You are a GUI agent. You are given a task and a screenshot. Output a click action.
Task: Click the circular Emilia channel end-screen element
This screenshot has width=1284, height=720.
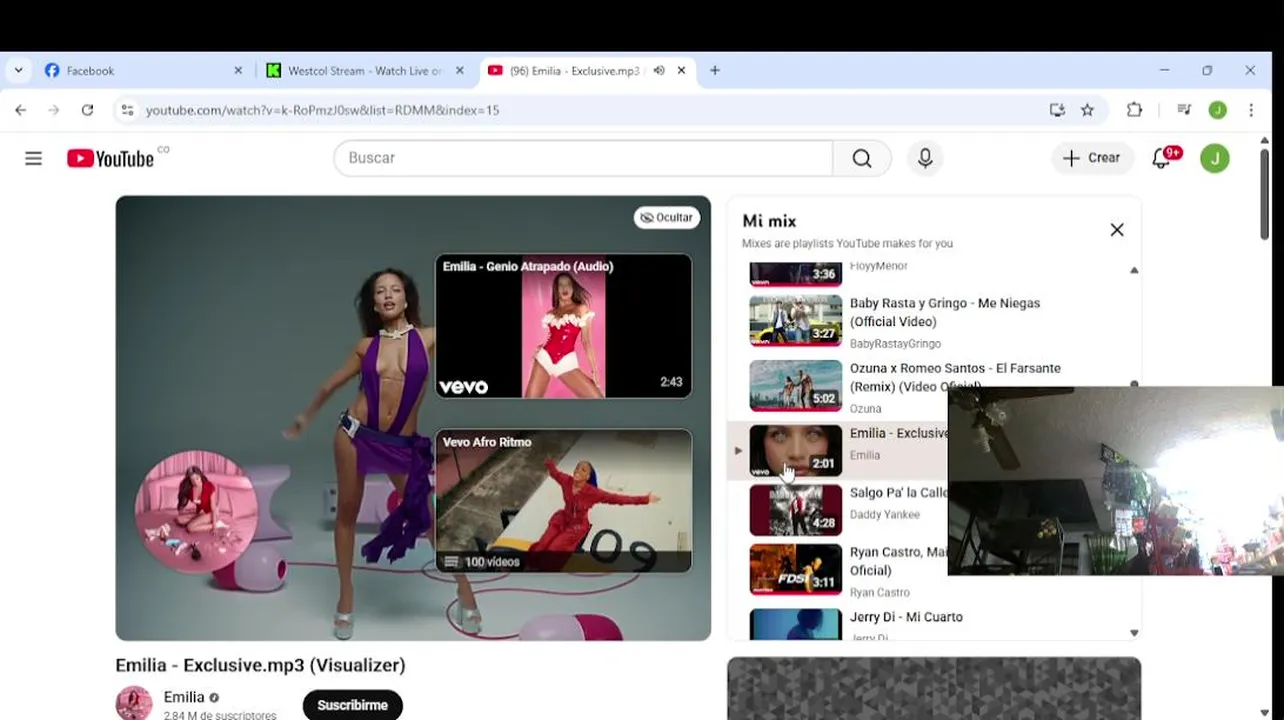(196, 511)
